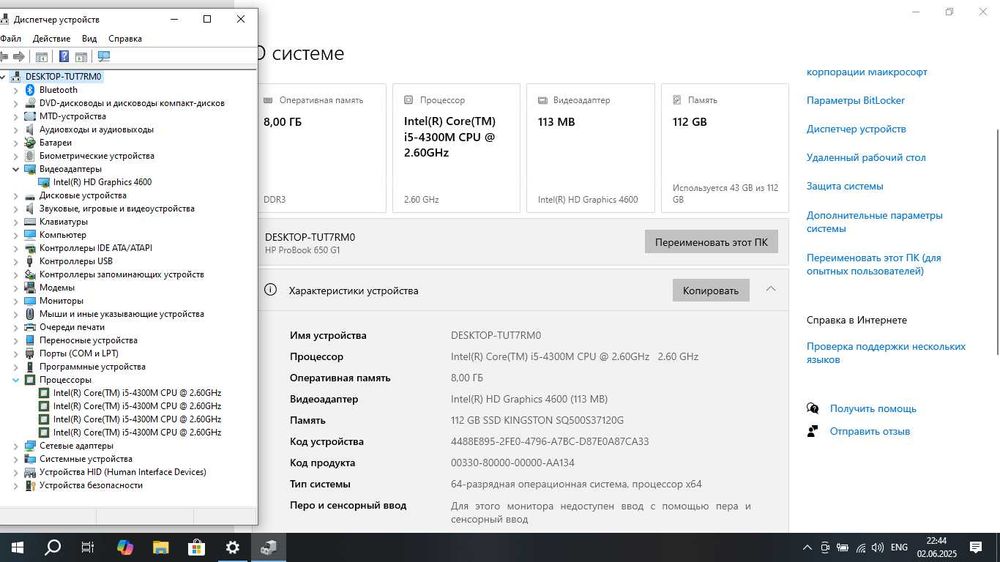Open File Explorer from the taskbar
The height and width of the screenshot is (562, 1000).
tap(161, 547)
